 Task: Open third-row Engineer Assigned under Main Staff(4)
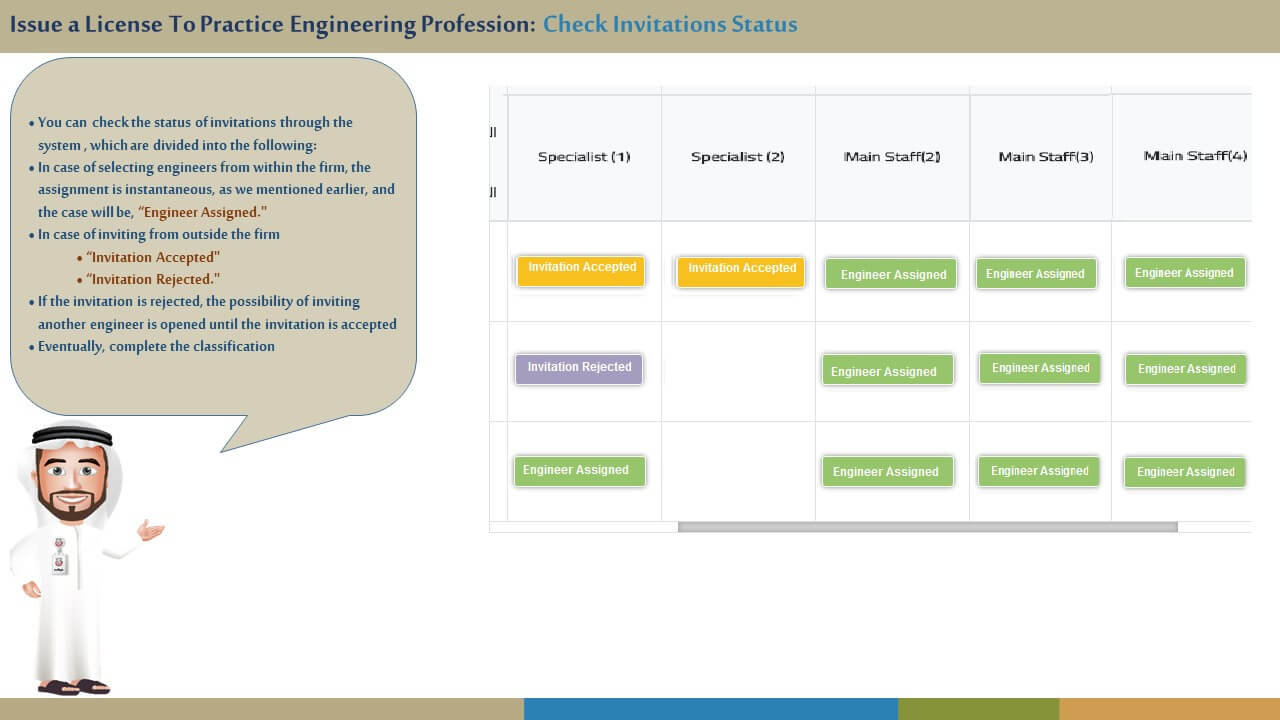pos(1185,472)
